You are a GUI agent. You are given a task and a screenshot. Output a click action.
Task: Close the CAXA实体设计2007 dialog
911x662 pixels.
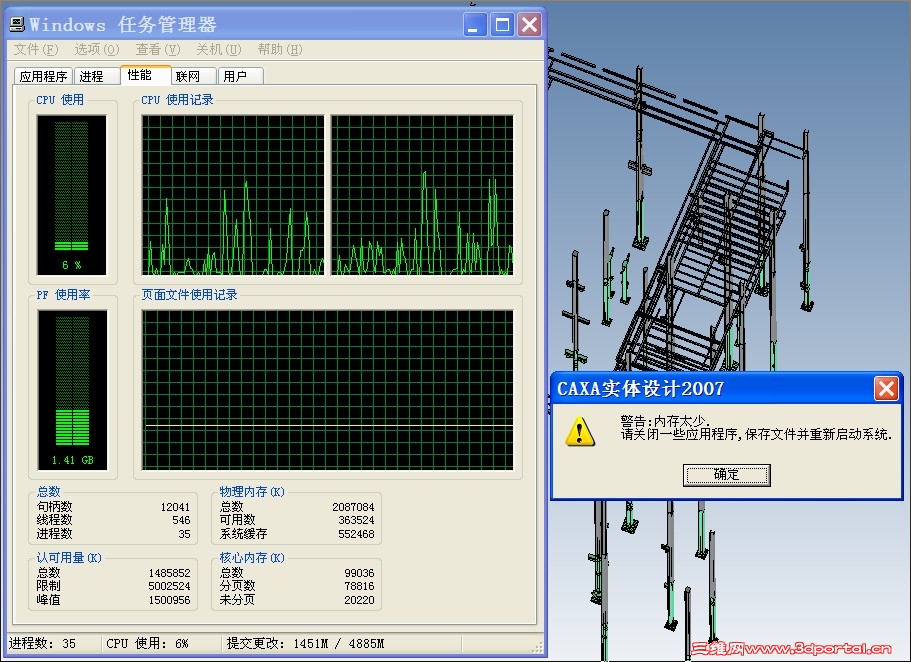click(x=886, y=388)
